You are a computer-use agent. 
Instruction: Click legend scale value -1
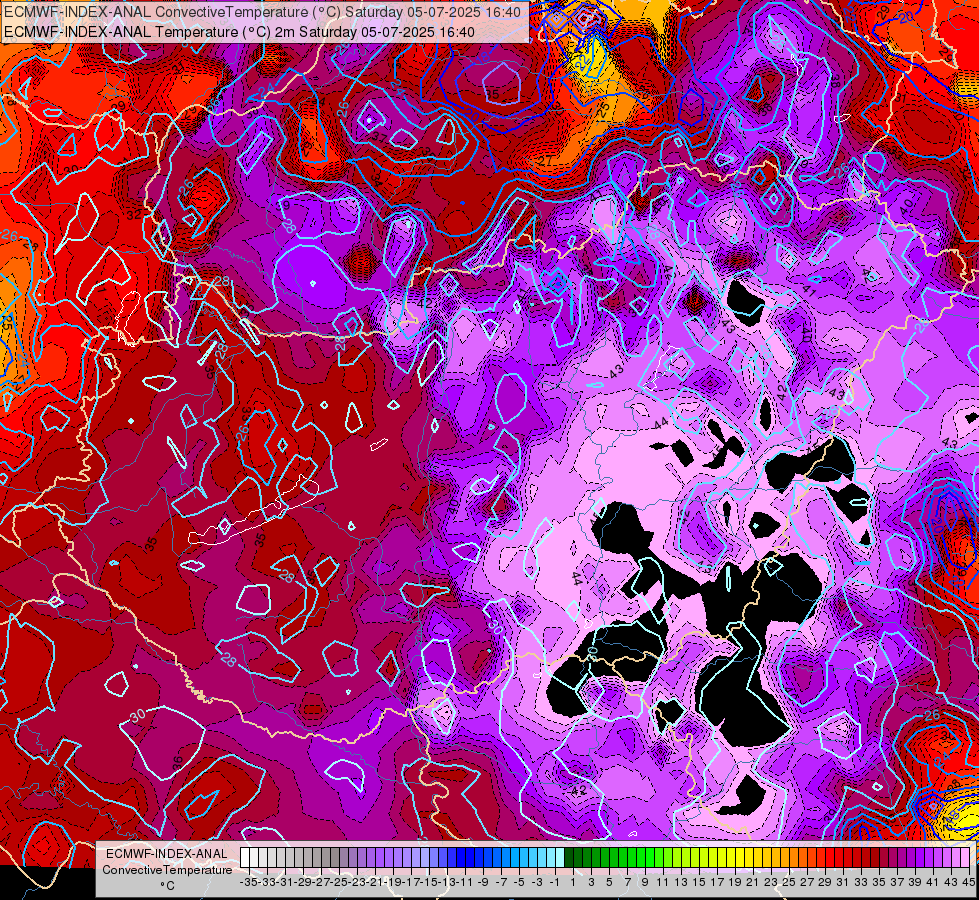pos(554,882)
